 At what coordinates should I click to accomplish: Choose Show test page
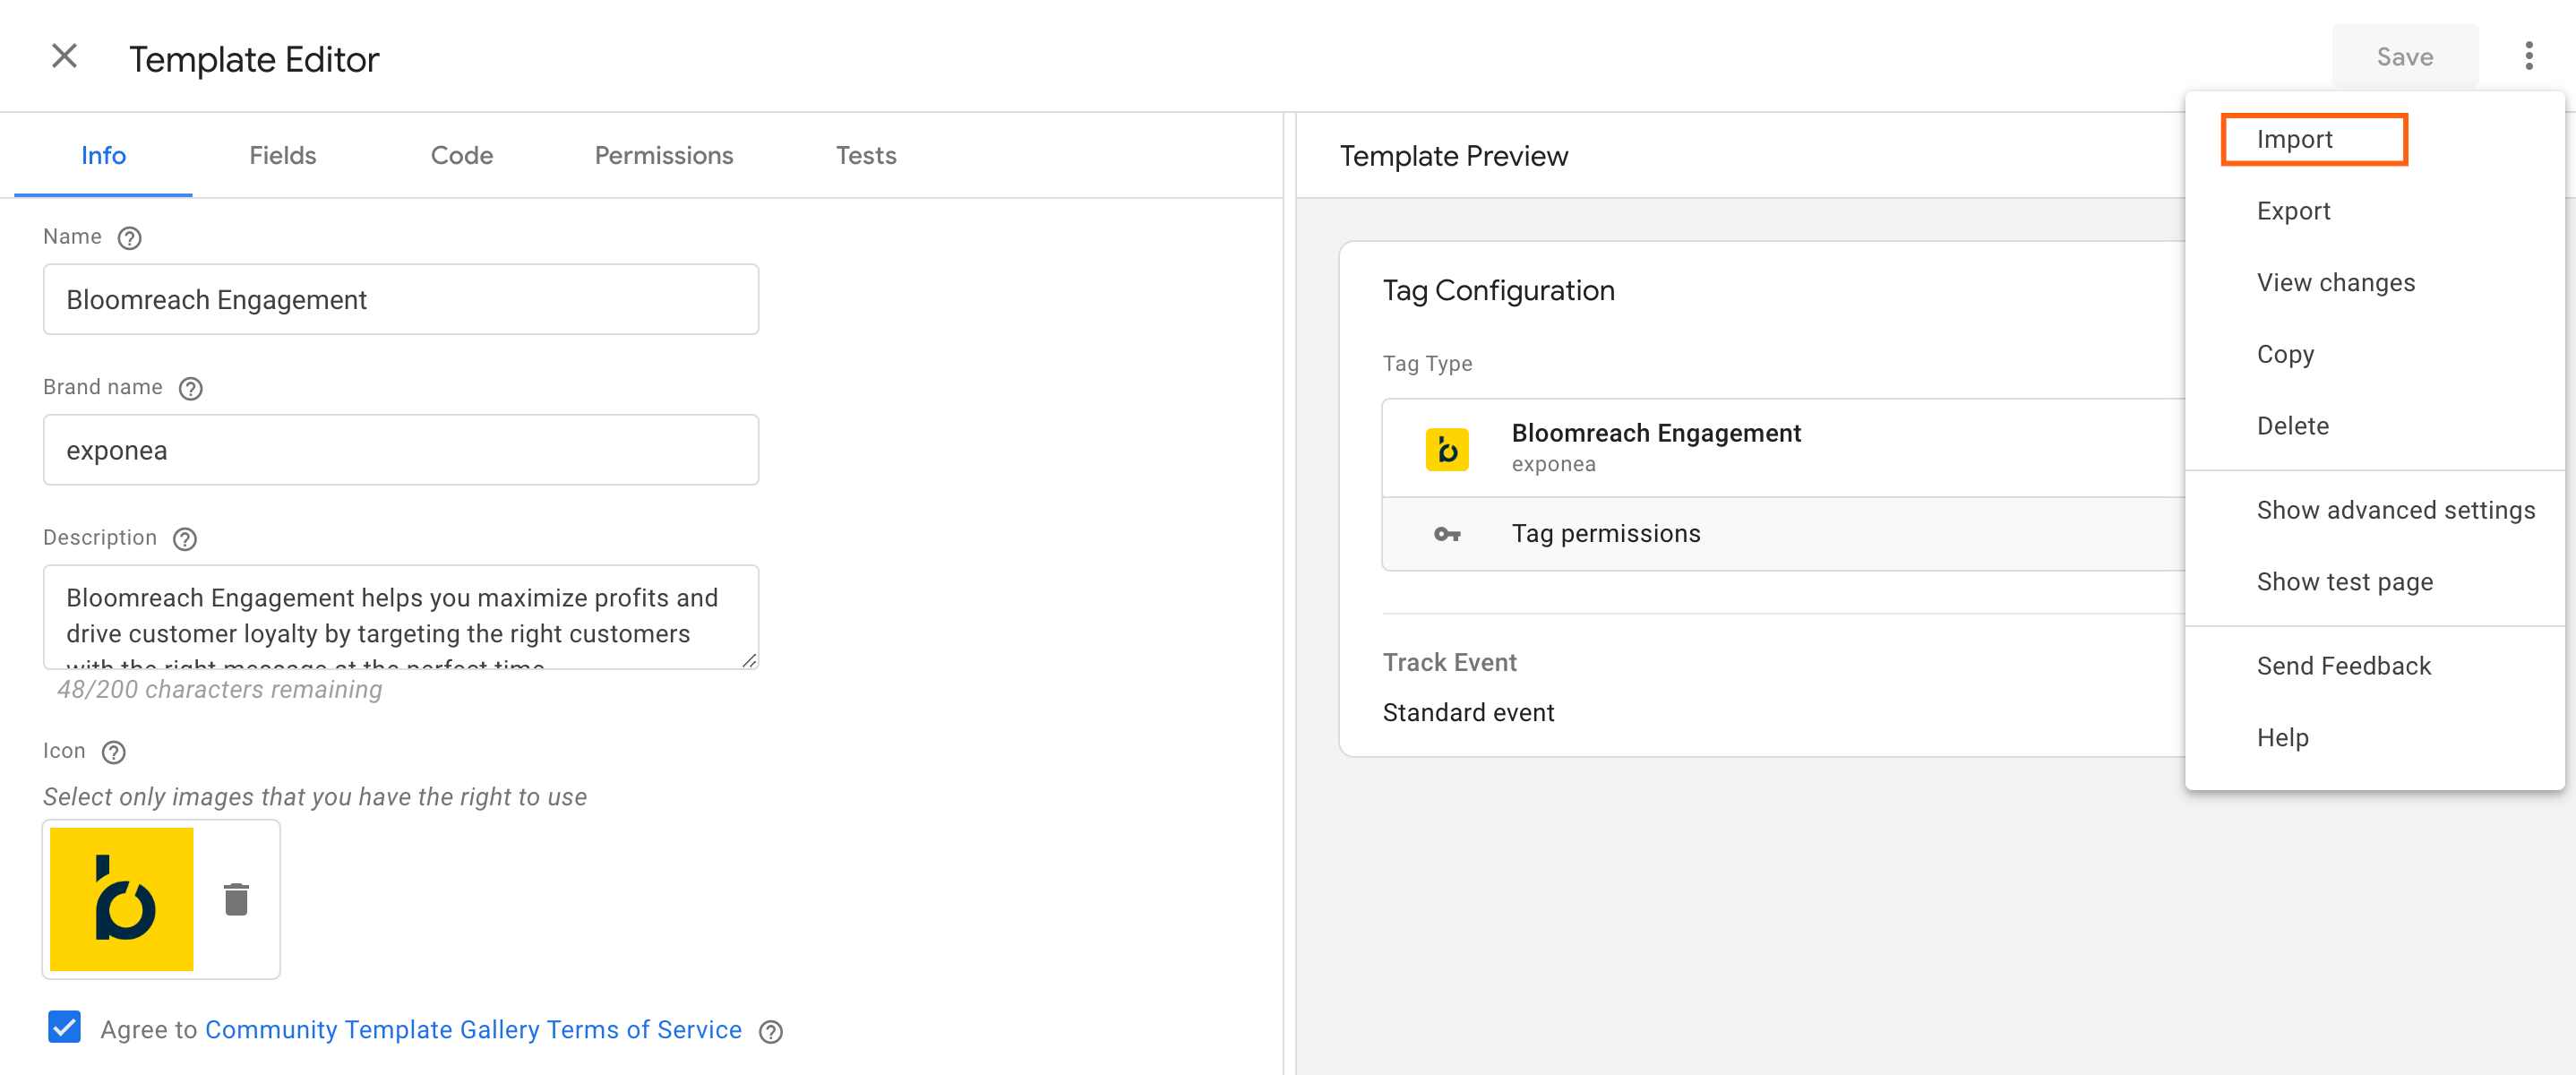(x=2374, y=582)
